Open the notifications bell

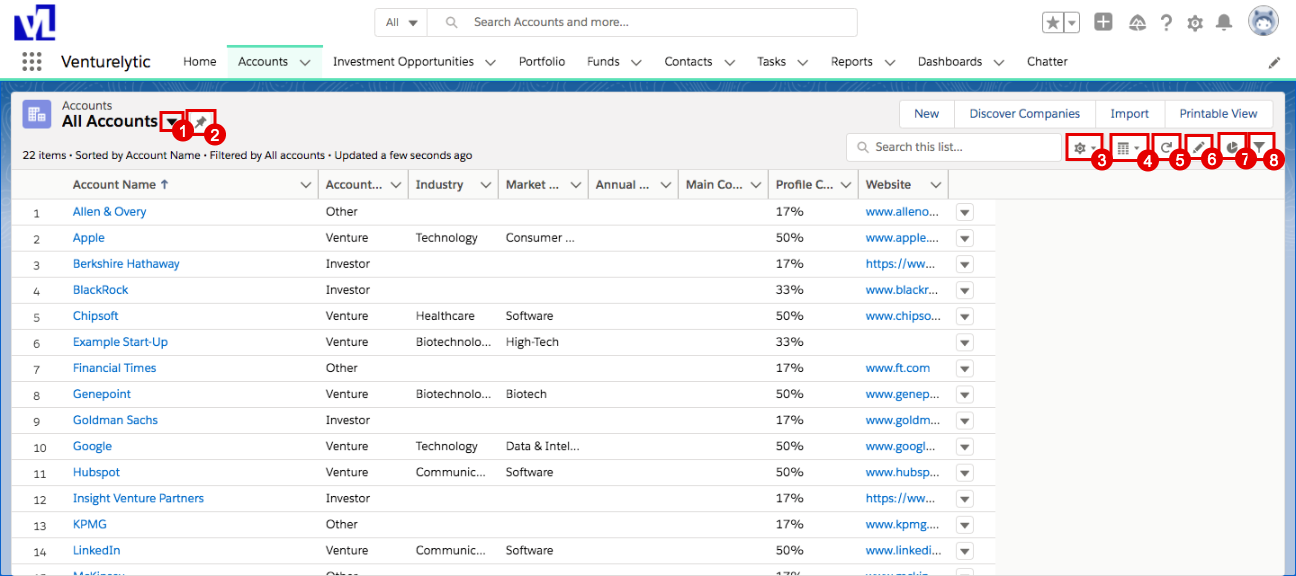coord(1224,22)
